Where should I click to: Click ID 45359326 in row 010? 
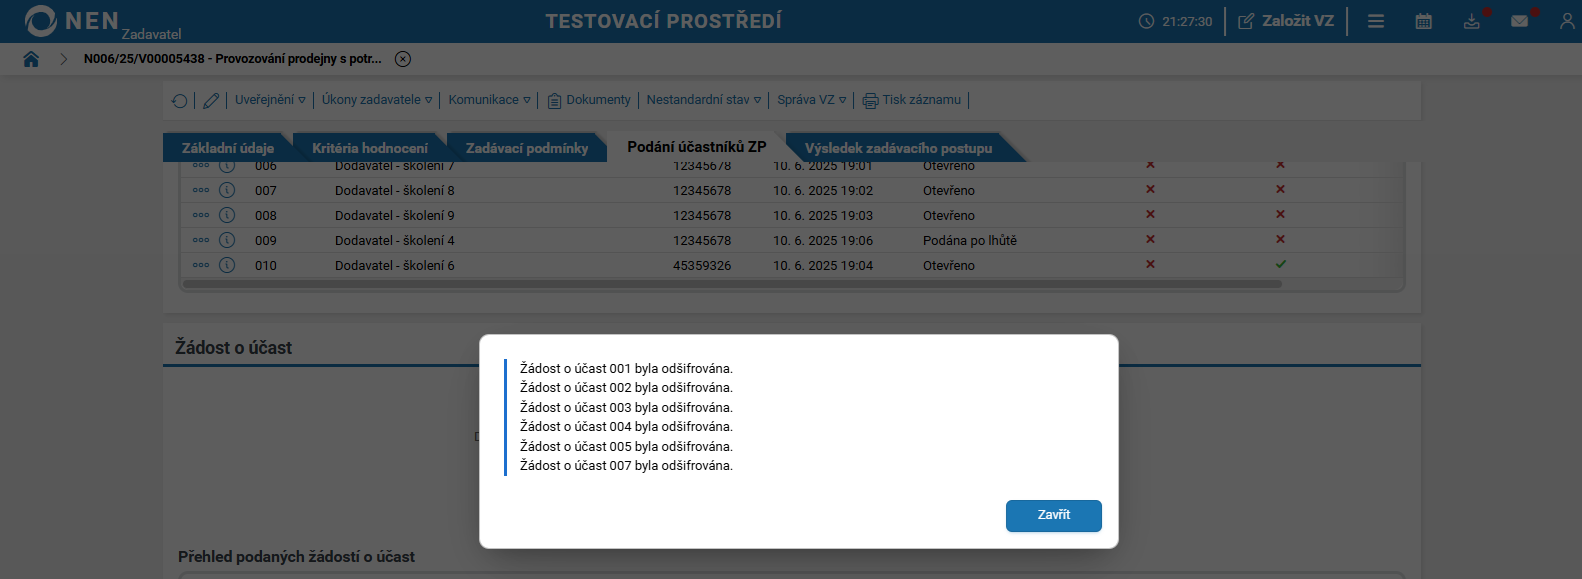pyautogui.click(x=702, y=265)
